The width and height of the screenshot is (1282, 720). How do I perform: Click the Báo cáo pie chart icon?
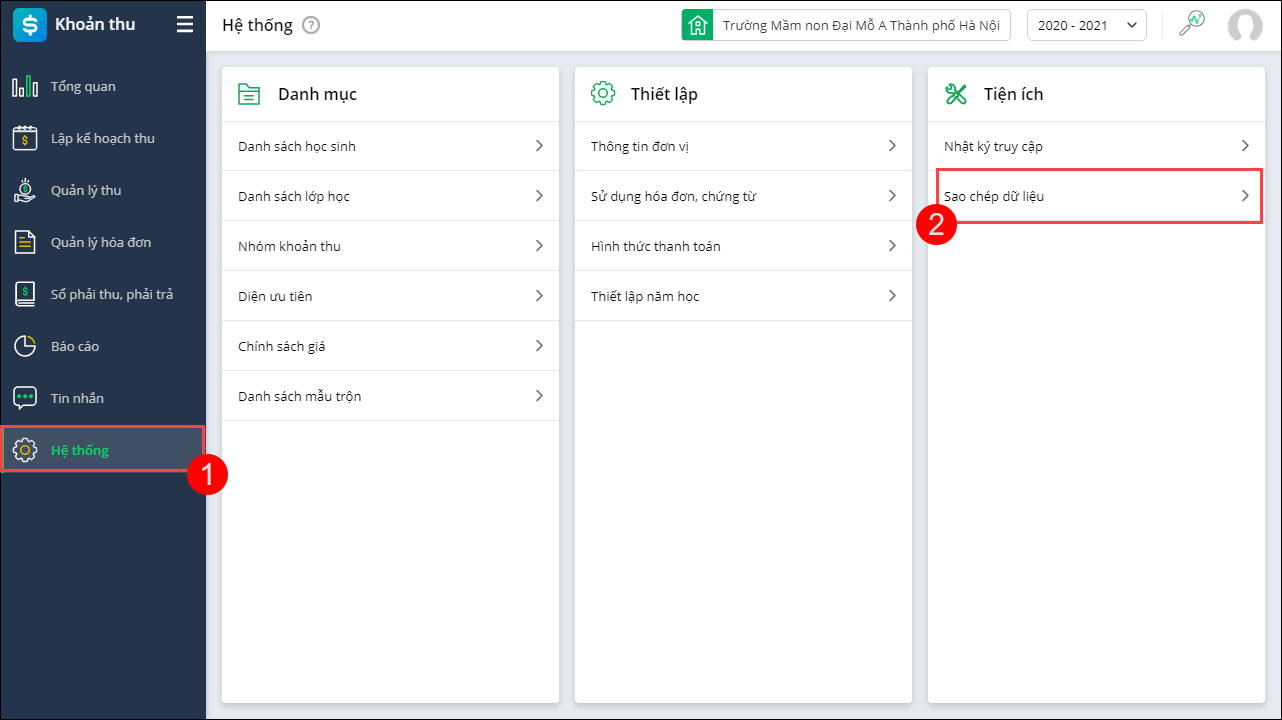point(25,346)
